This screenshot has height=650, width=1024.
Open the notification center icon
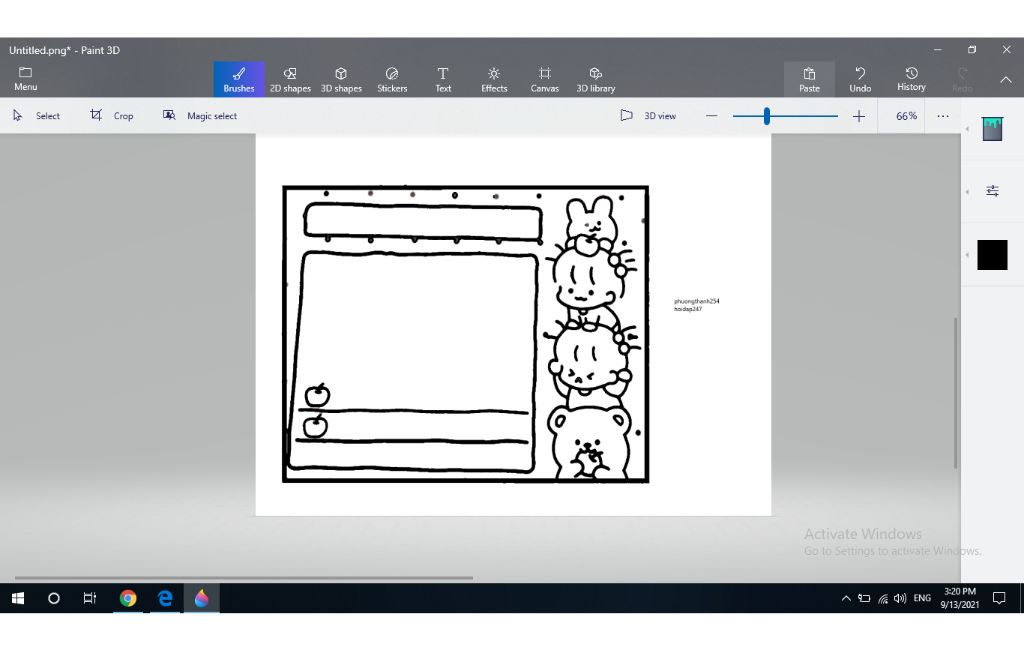pos(999,598)
